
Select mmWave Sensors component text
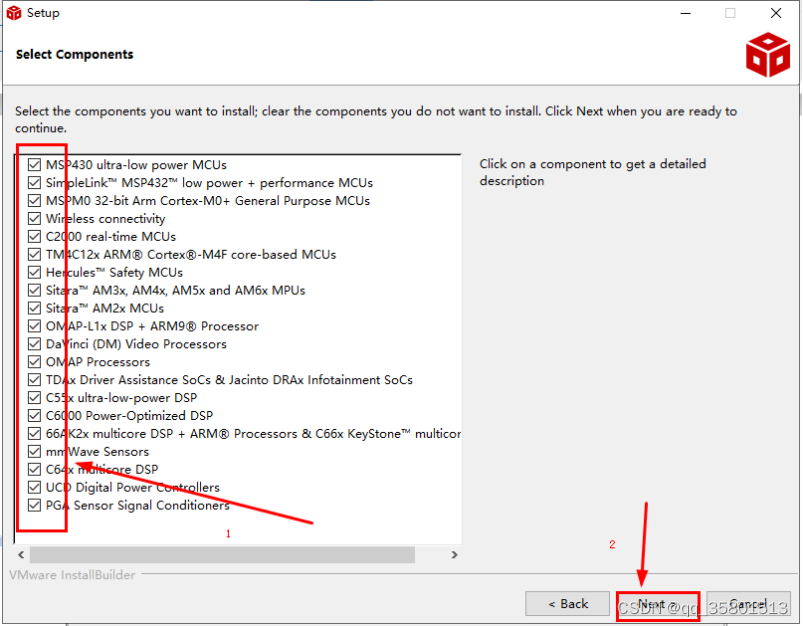coord(97,452)
